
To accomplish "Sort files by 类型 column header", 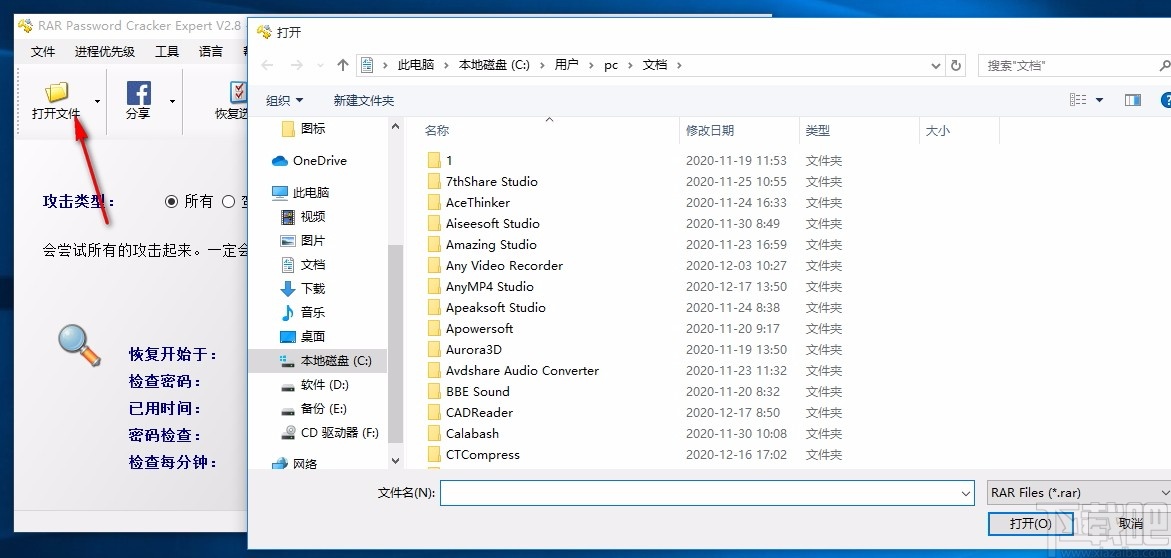I will pyautogui.click(x=818, y=131).
